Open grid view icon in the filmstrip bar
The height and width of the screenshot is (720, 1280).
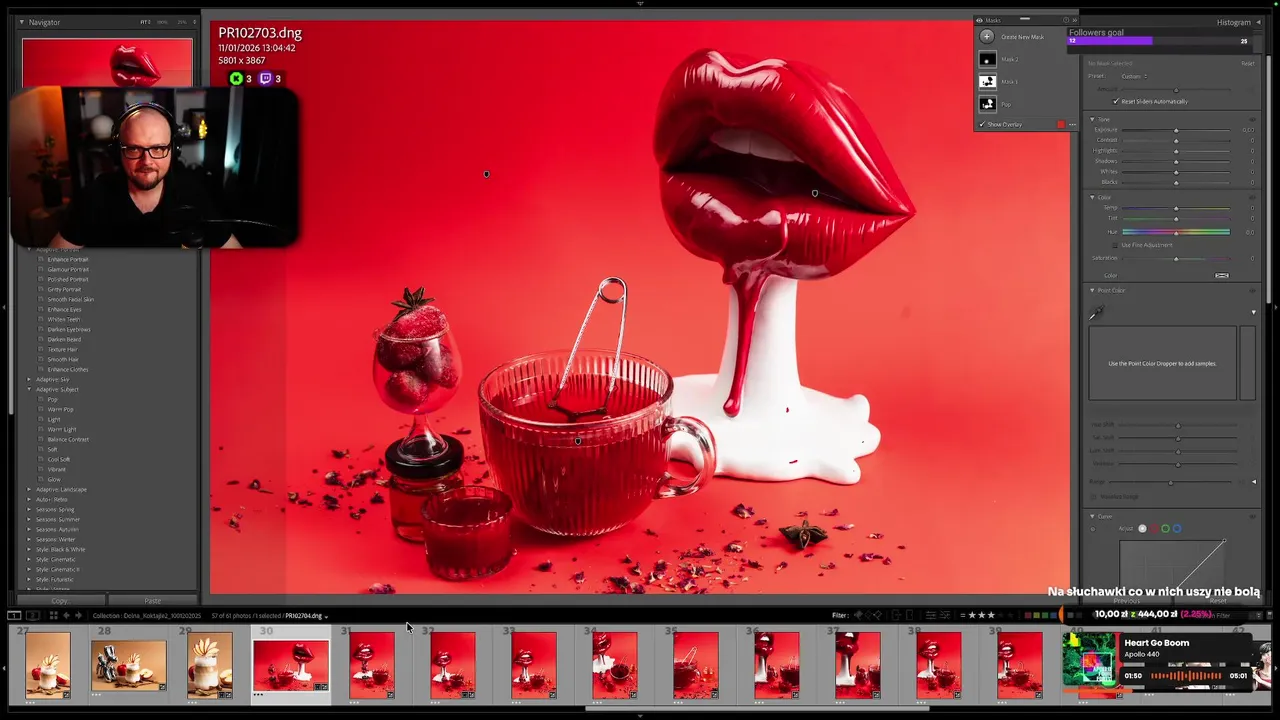(x=53, y=615)
